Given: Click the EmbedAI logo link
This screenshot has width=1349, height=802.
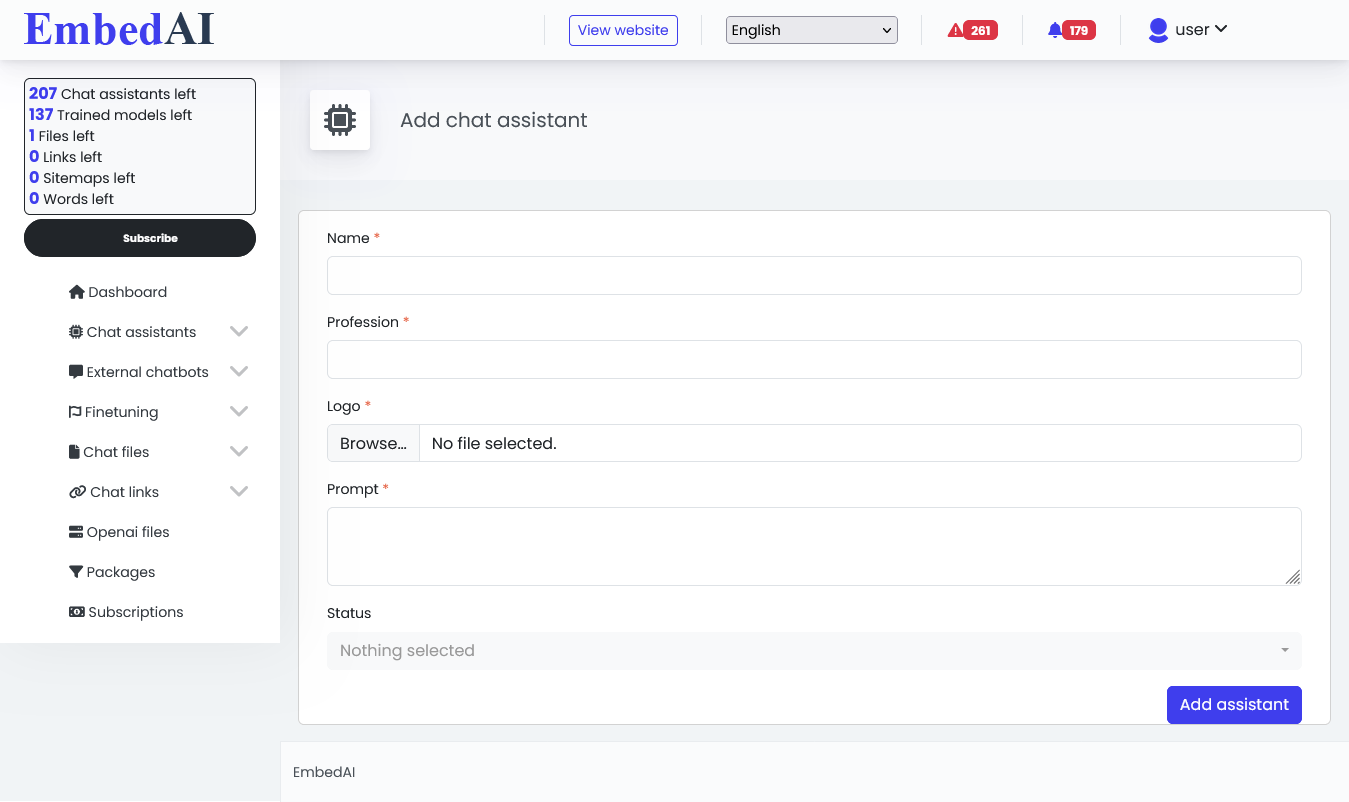Looking at the screenshot, I should tap(119, 29).
